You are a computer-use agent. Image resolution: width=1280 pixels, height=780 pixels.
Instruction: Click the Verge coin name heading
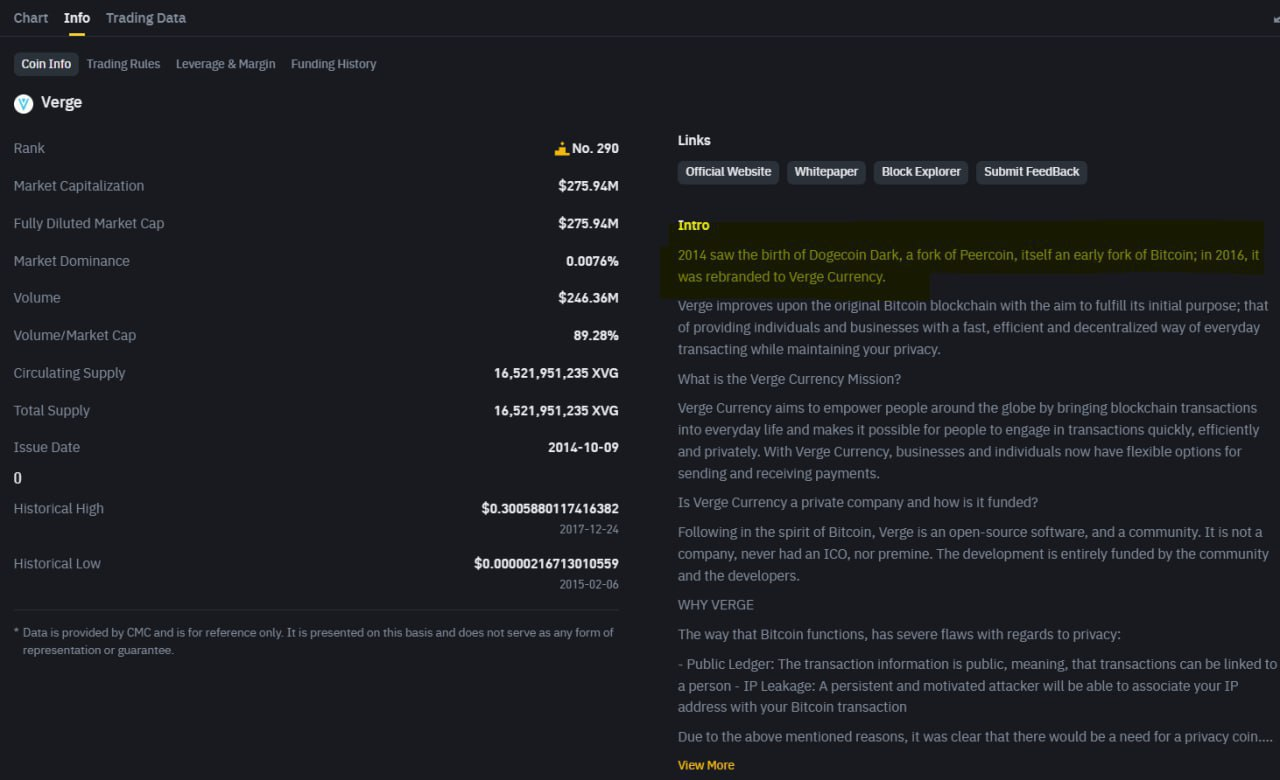click(x=61, y=103)
